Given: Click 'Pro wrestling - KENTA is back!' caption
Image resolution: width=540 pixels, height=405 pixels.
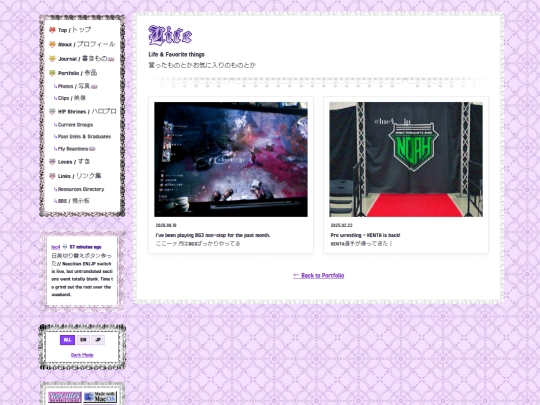Looking at the screenshot, I should (x=365, y=235).
